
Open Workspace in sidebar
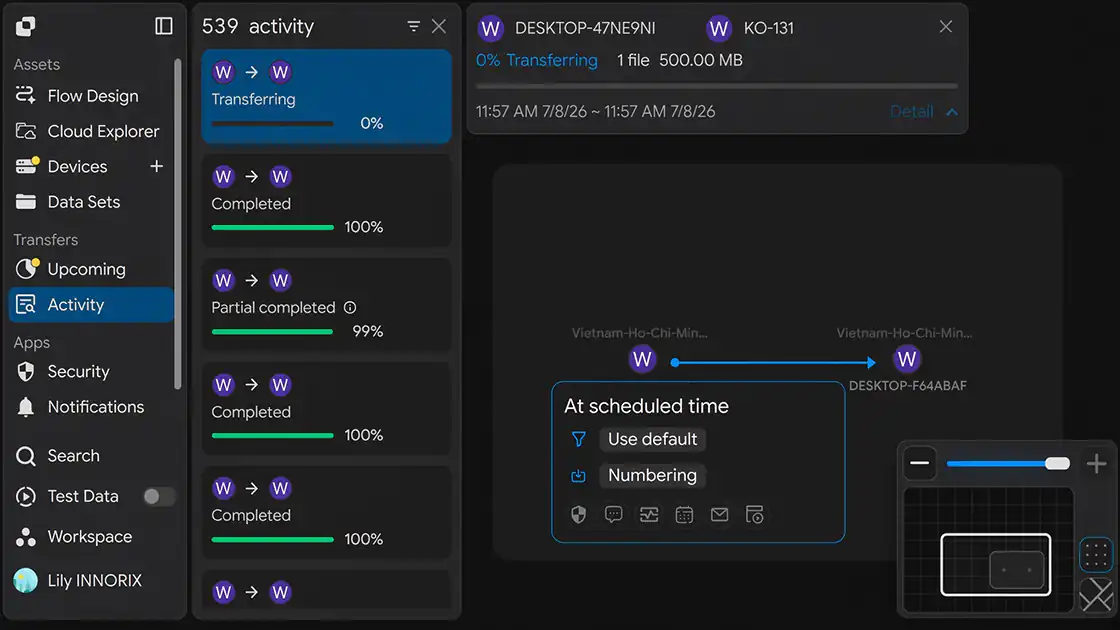tap(91, 537)
